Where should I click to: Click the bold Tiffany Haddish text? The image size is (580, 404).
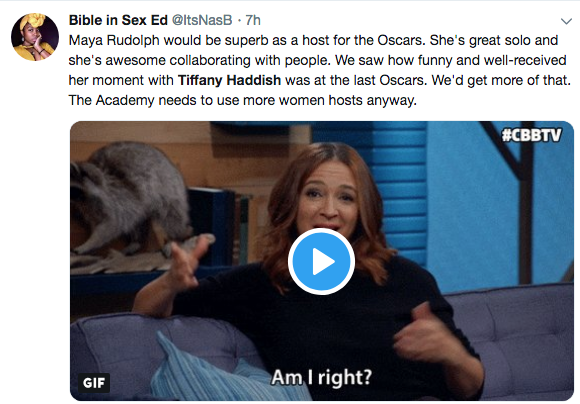point(229,80)
